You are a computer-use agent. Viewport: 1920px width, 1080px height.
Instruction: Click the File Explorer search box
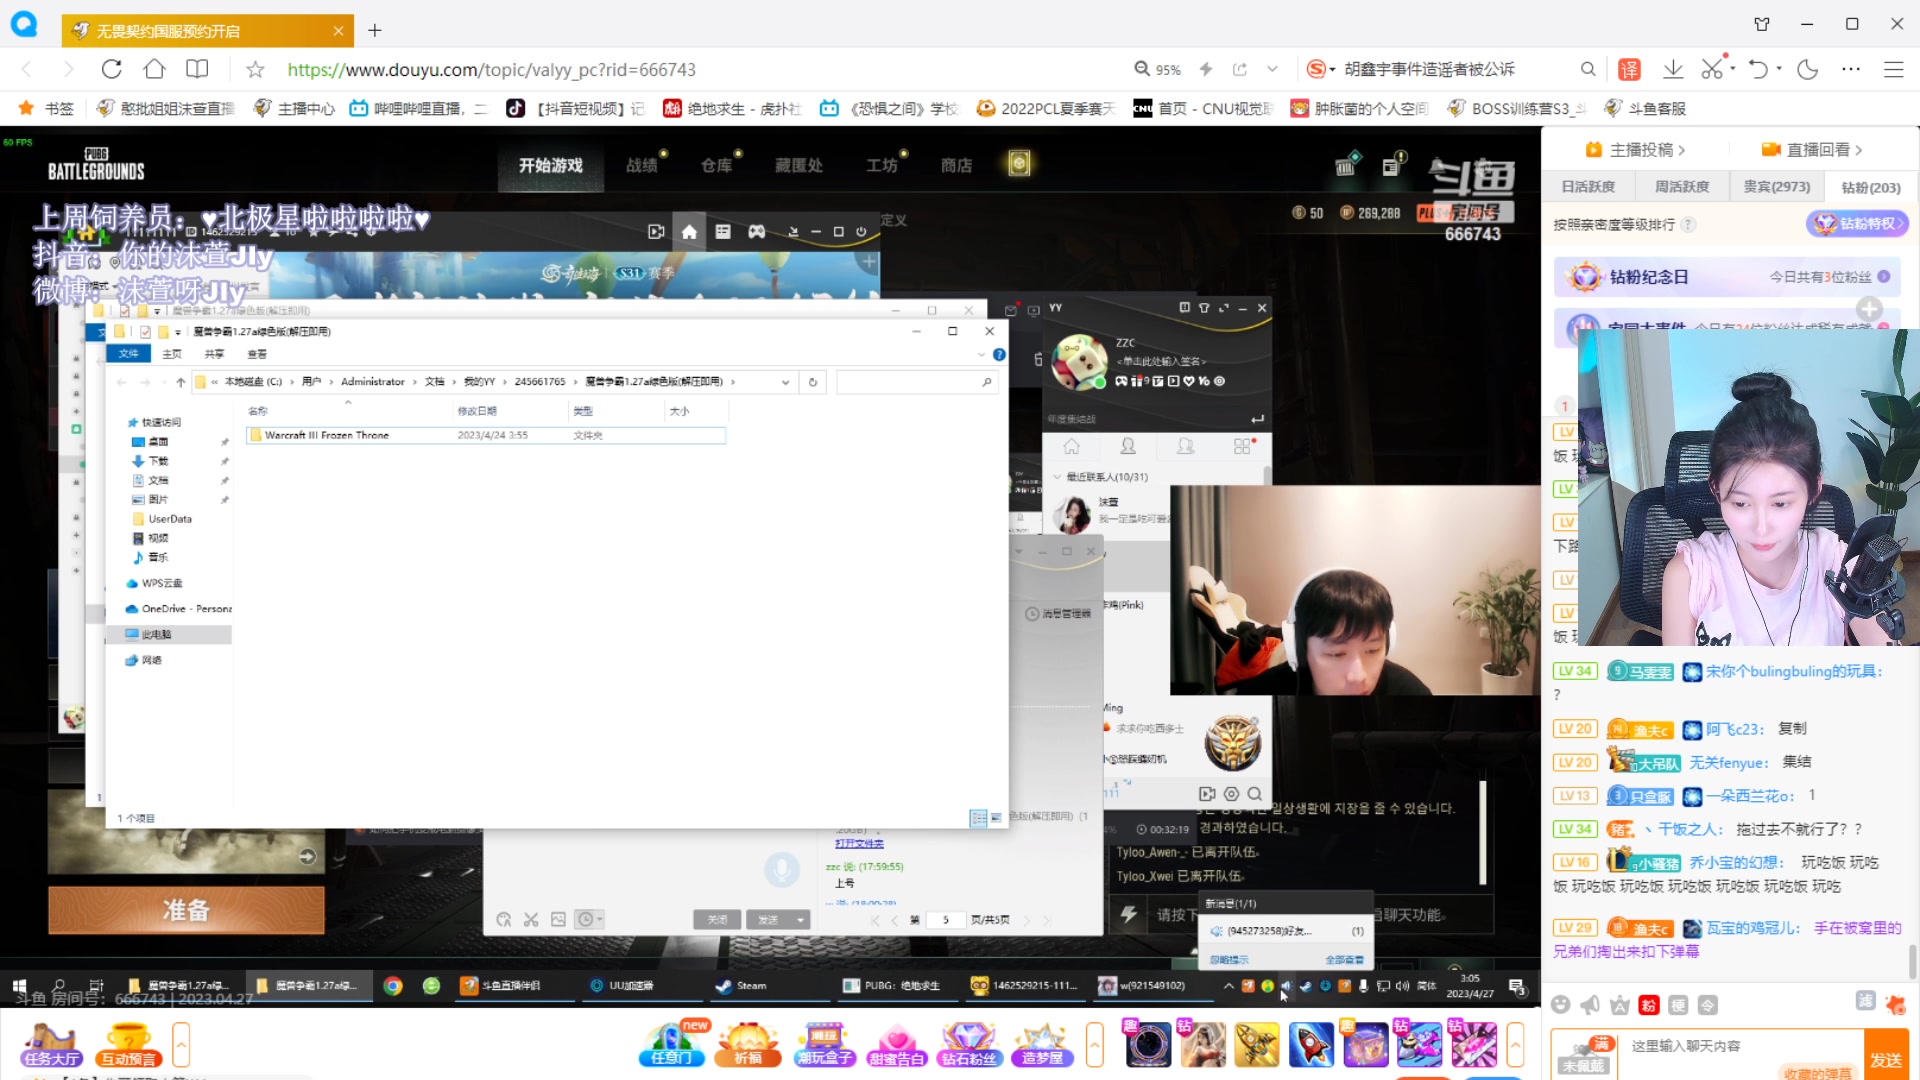916,382
